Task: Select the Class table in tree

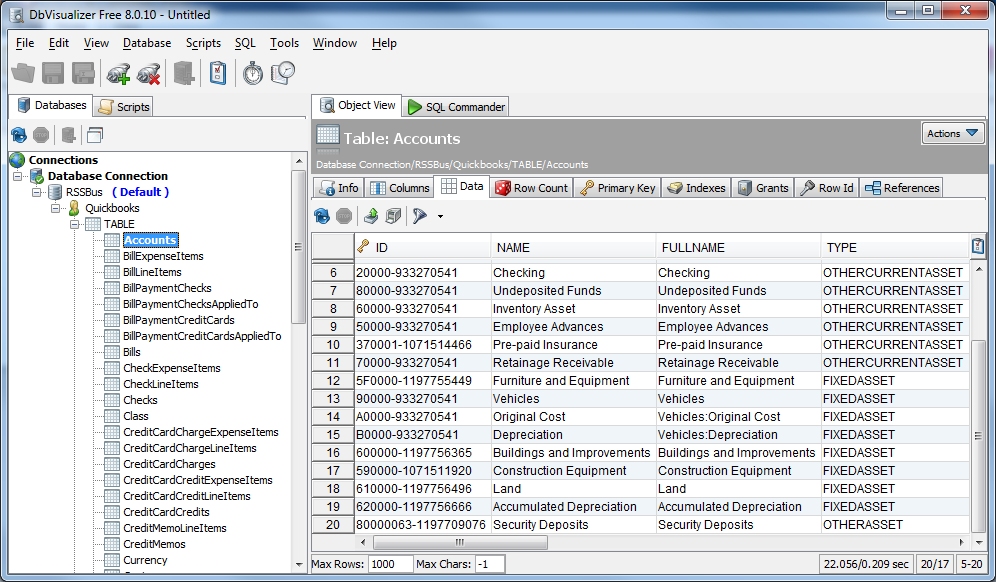Action: pyautogui.click(x=136, y=416)
